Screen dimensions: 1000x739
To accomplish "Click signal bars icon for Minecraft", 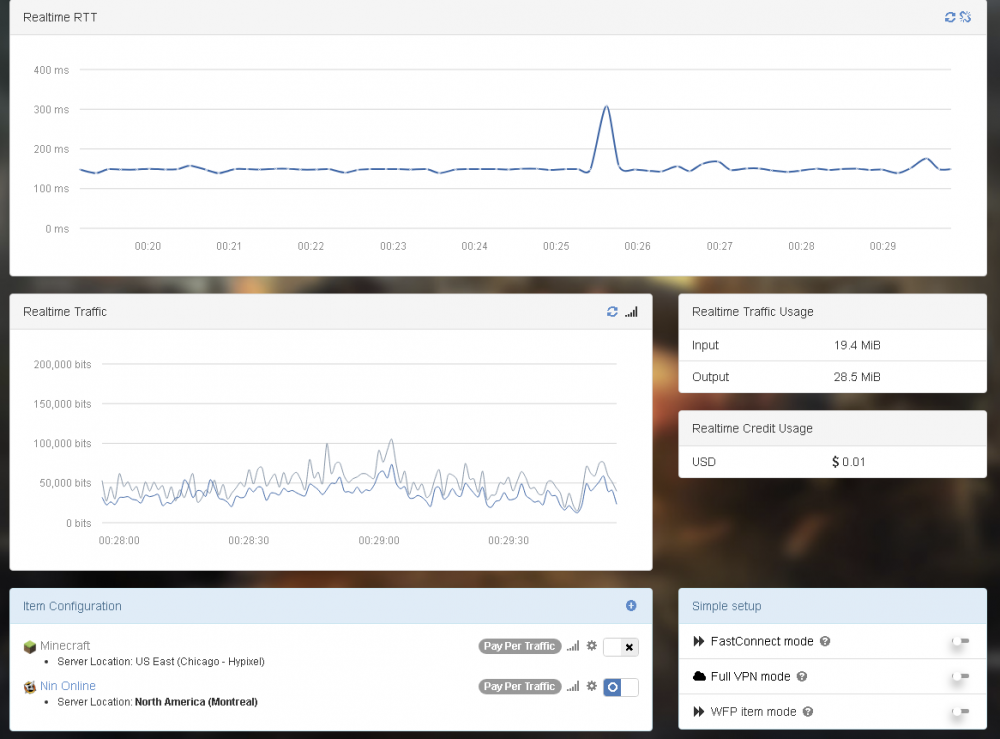I will (x=573, y=646).
